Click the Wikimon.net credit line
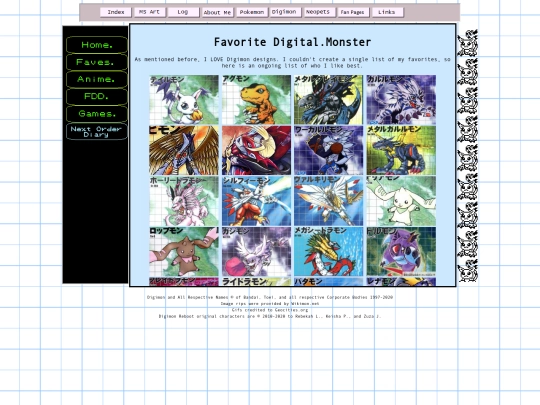 pos(270,303)
